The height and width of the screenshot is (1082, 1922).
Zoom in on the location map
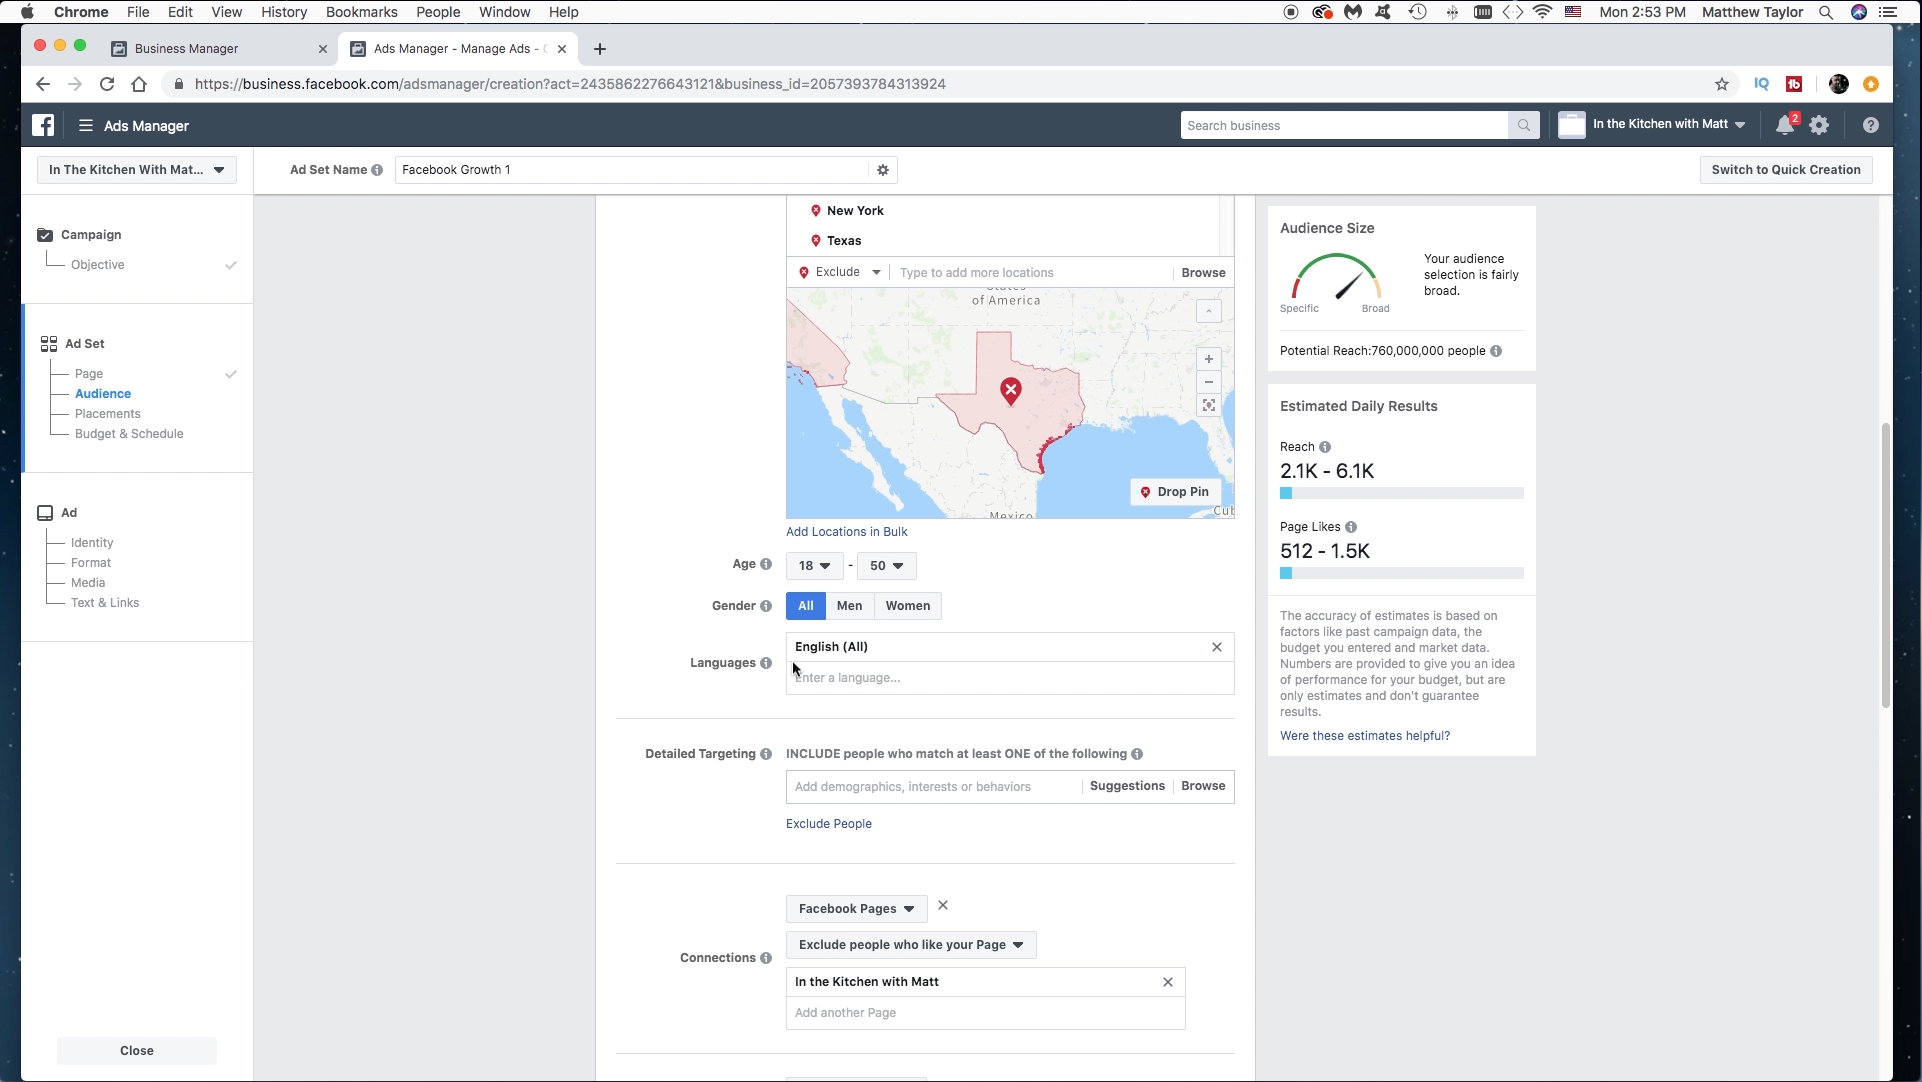pyautogui.click(x=1209, y=359)
